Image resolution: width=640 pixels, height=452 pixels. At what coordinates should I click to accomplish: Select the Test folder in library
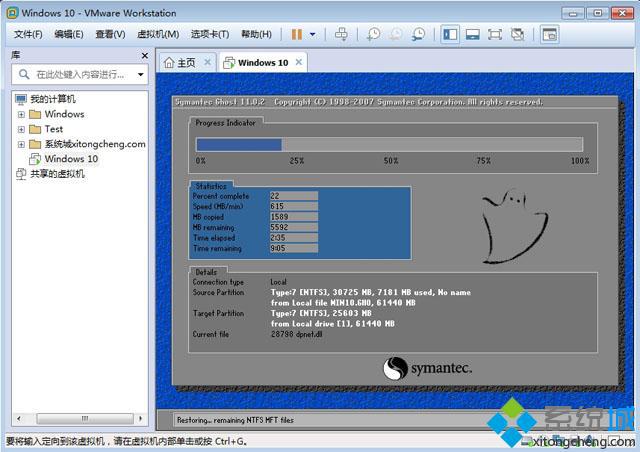[54, 129]
